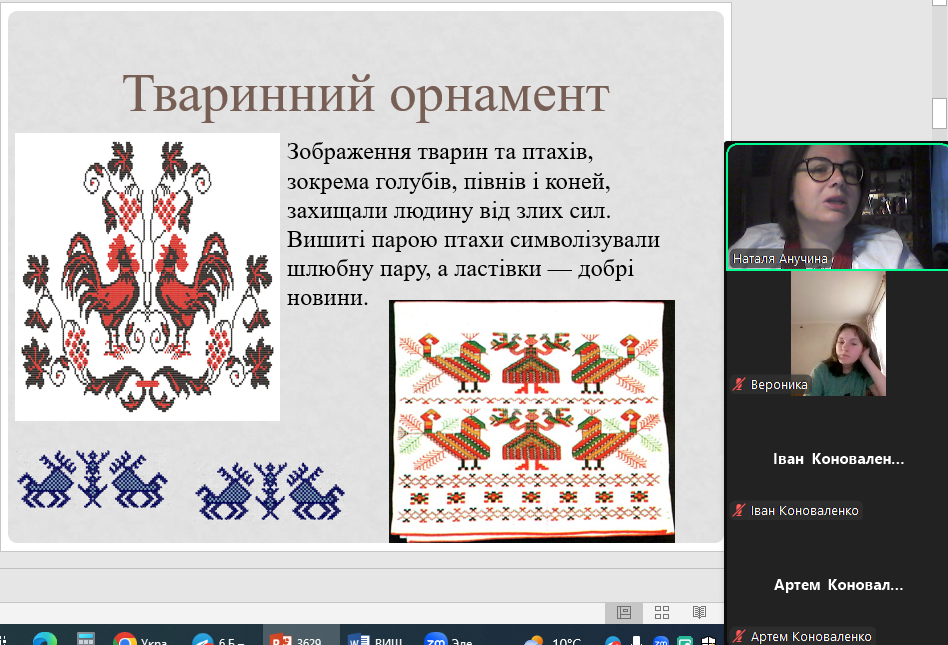This screenshot has width=948, height=645.
Task: Open Google Chrome taskbar window
Action: pos(140,640)
